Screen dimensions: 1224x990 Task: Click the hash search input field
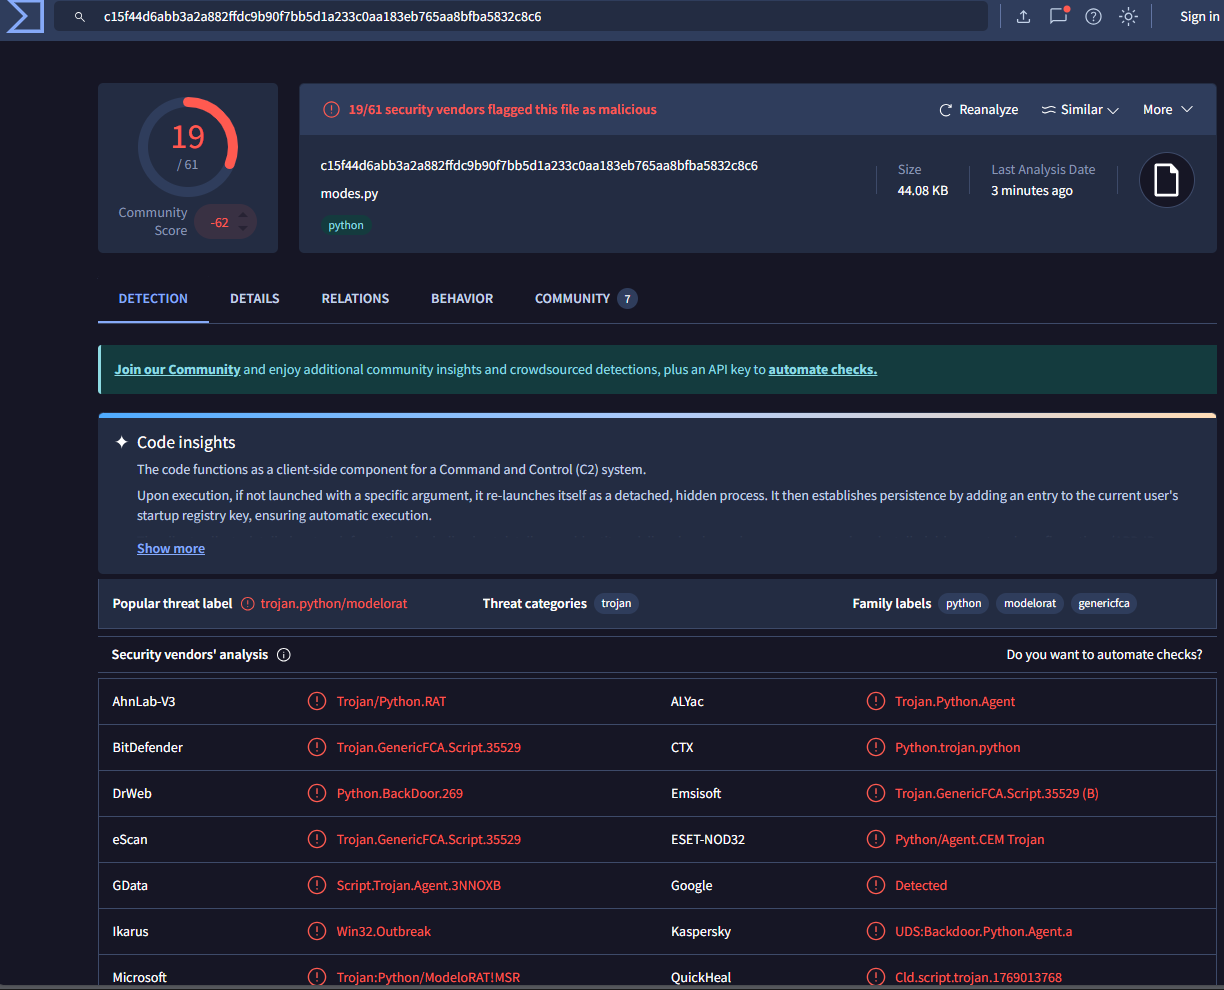click(x=540, y=17)
